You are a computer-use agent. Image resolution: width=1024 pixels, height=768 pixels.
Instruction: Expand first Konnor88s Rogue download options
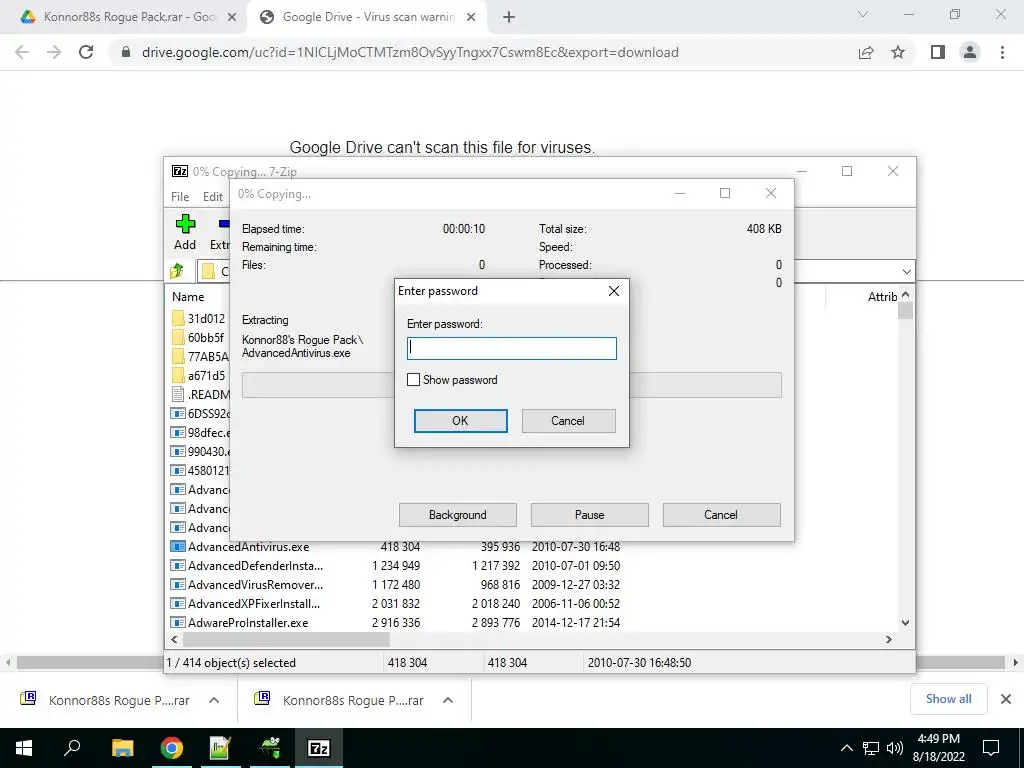(214, 700)
